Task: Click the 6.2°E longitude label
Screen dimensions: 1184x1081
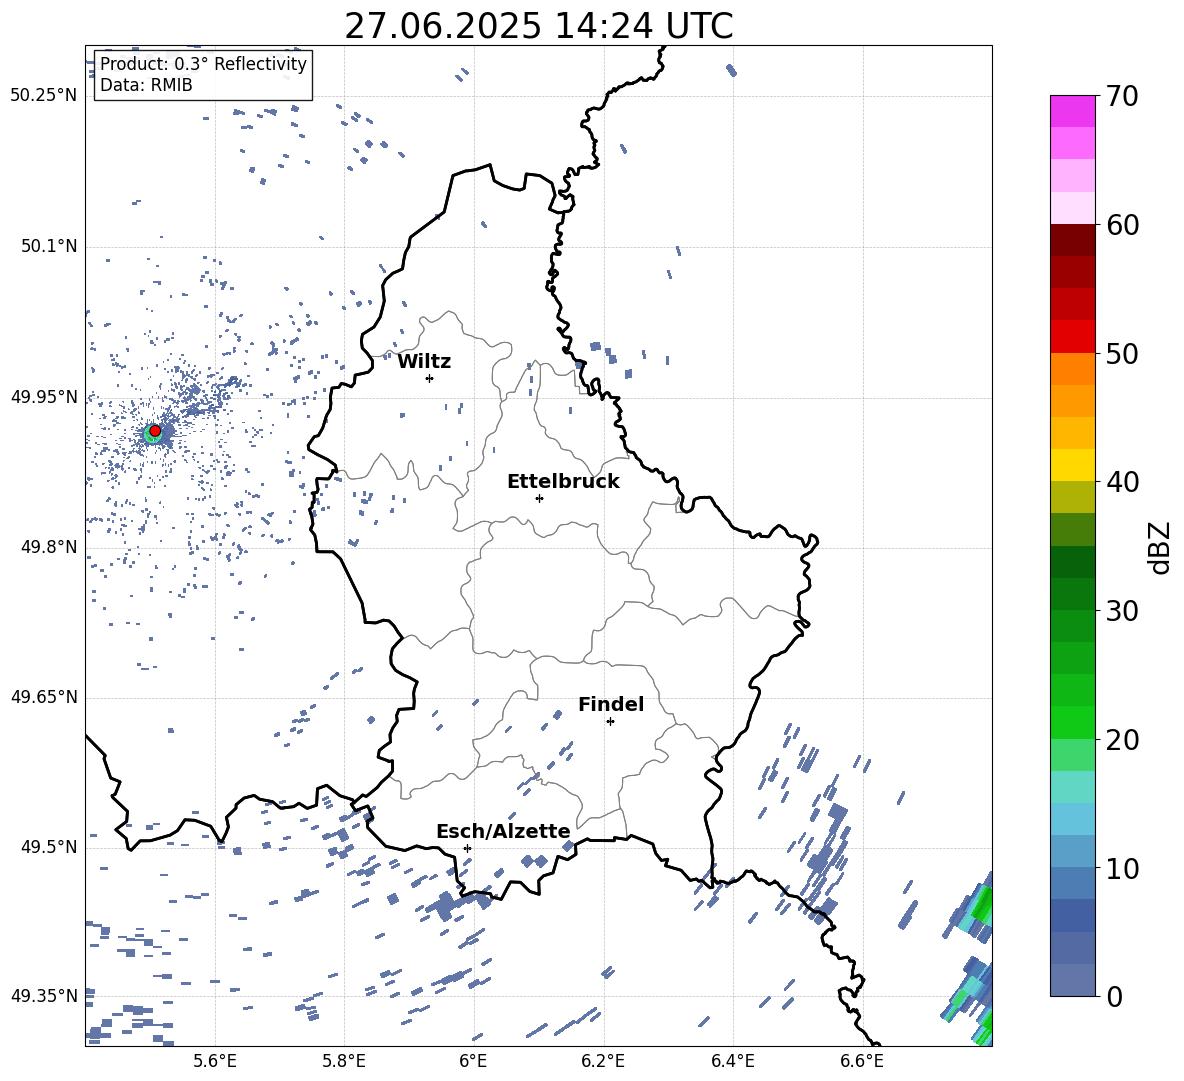Action: (603, 1061)
